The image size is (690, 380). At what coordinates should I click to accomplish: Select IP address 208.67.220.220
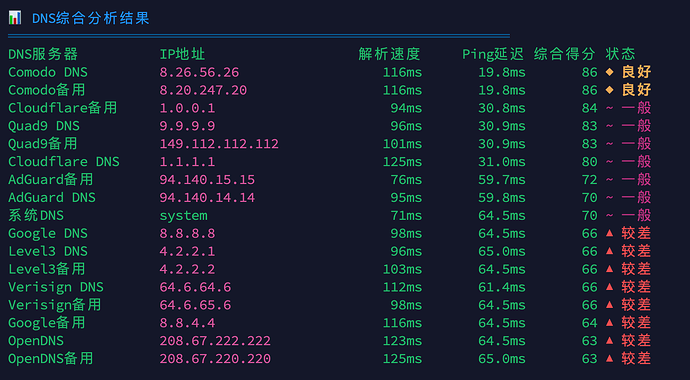pos(215,359)
